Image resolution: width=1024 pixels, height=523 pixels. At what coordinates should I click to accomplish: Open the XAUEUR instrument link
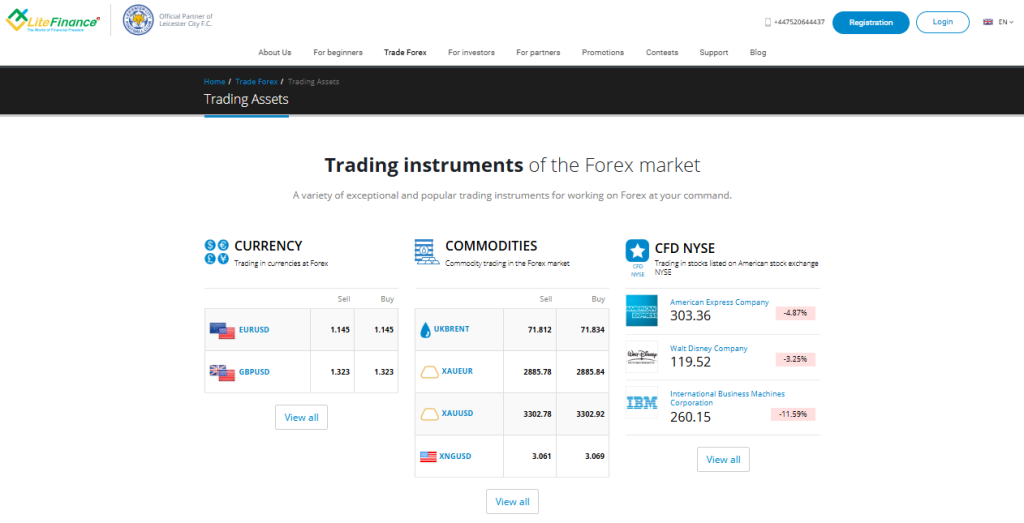(457, 371)
